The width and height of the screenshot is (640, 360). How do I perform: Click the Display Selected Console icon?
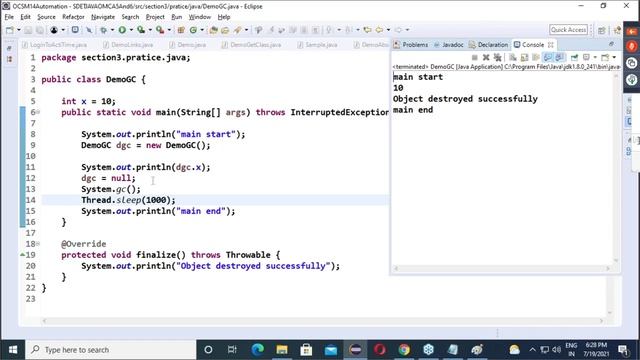586,58
